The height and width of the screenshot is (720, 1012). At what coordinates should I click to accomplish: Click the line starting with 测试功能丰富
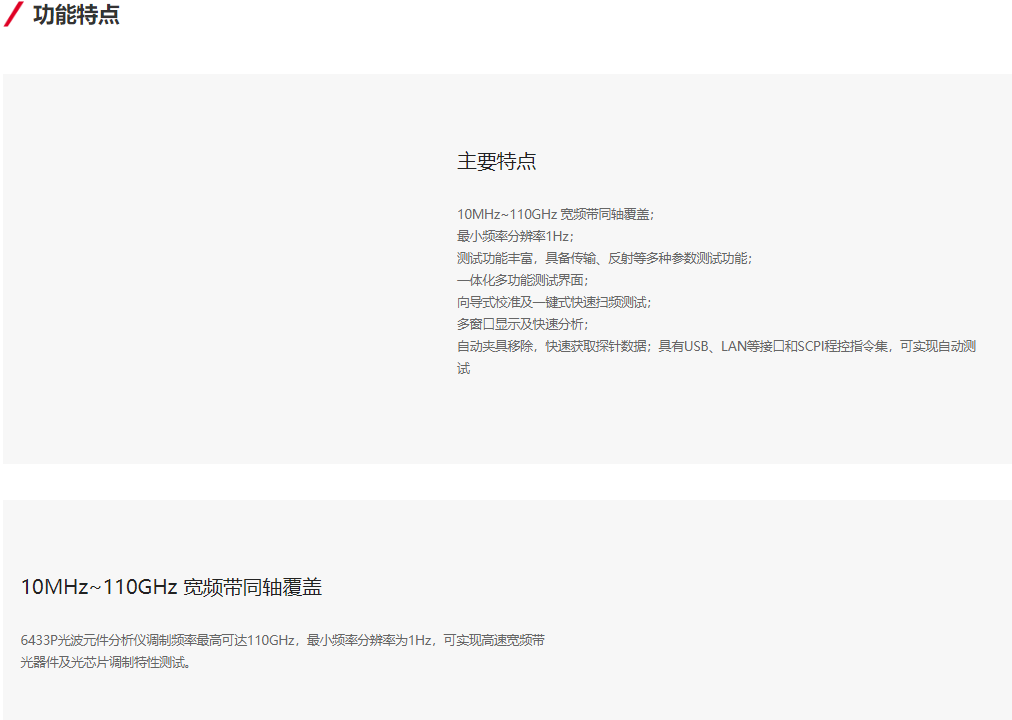pos(603,258)
